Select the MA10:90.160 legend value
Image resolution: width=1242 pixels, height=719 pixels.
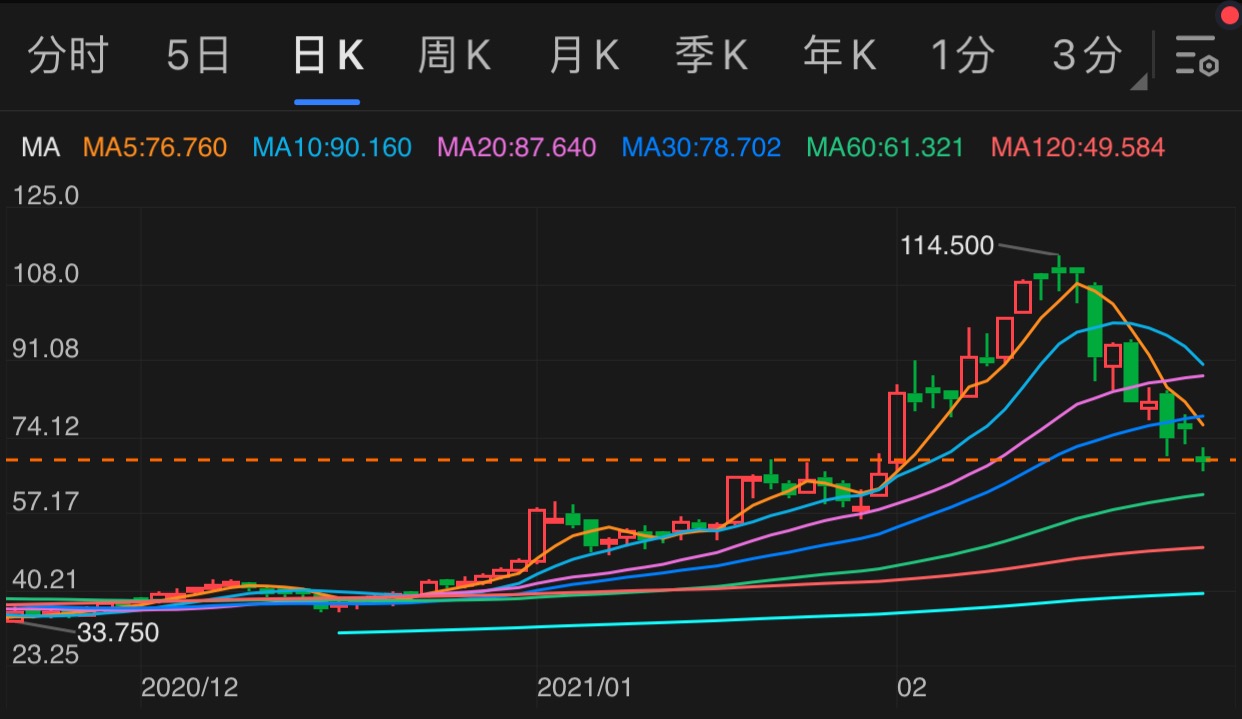[x=332, y=148]
